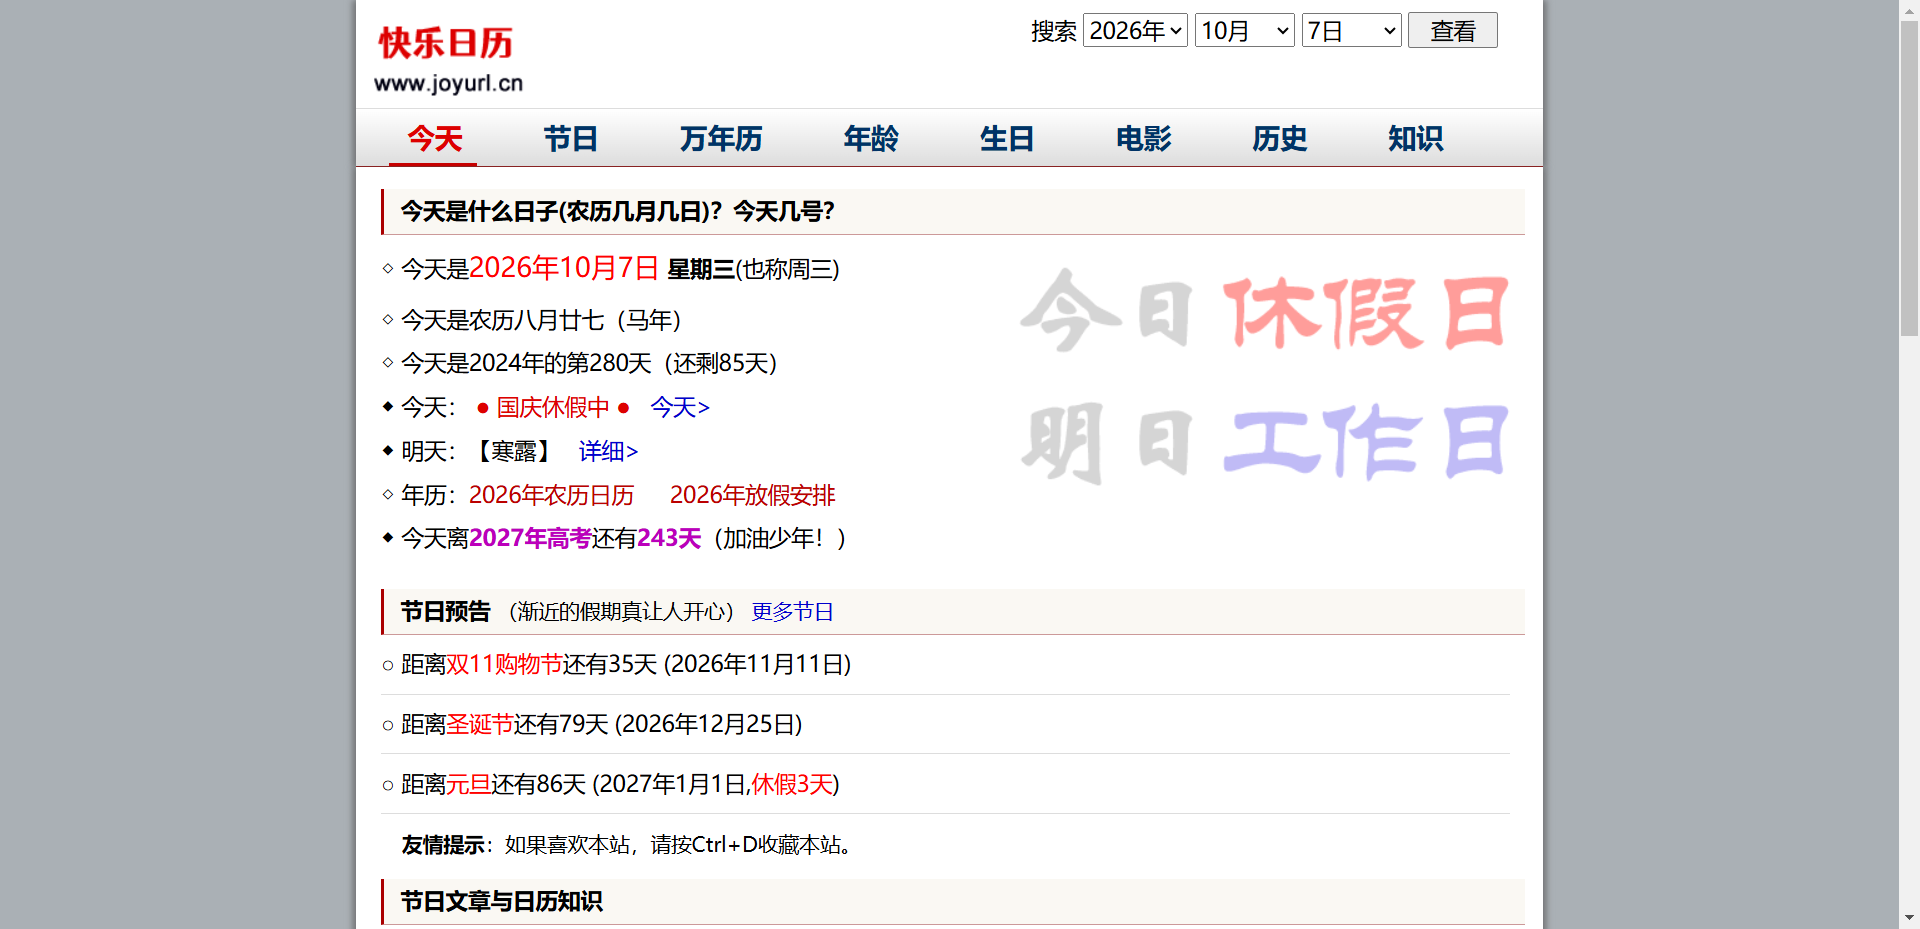Go to the 知识 tab
The image size is (1920, 929).
tap(1415, 138)
